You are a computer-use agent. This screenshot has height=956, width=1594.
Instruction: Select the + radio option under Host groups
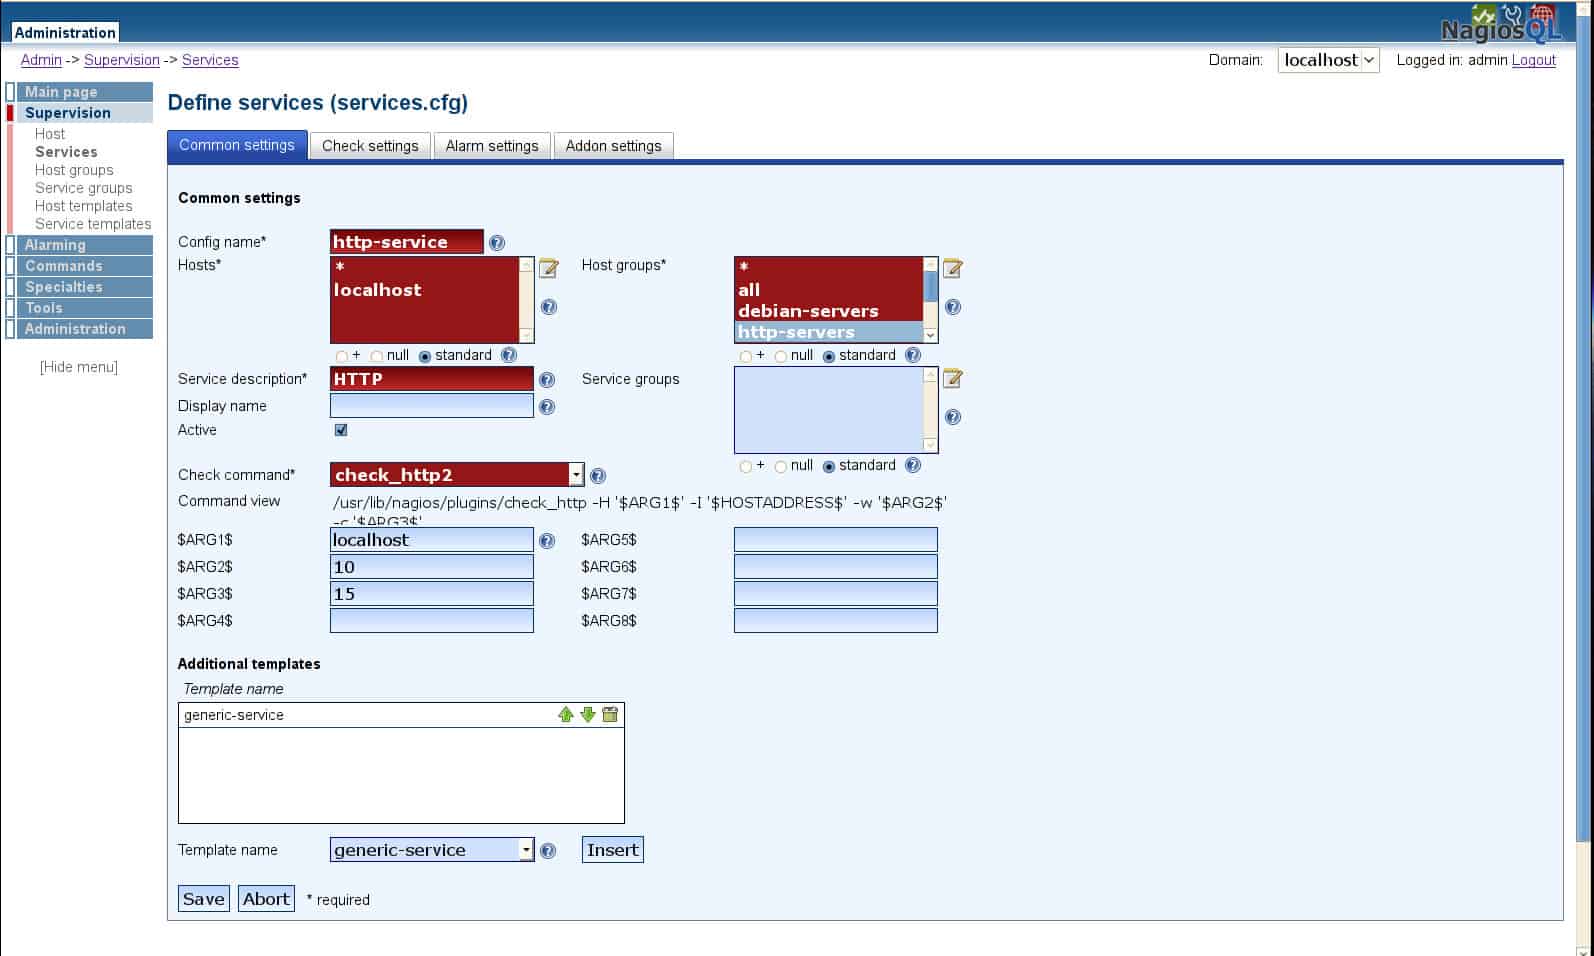pos(745,356)
